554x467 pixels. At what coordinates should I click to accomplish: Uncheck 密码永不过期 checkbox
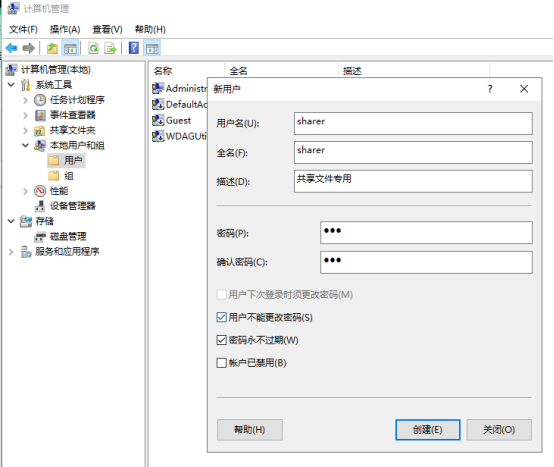221,340
